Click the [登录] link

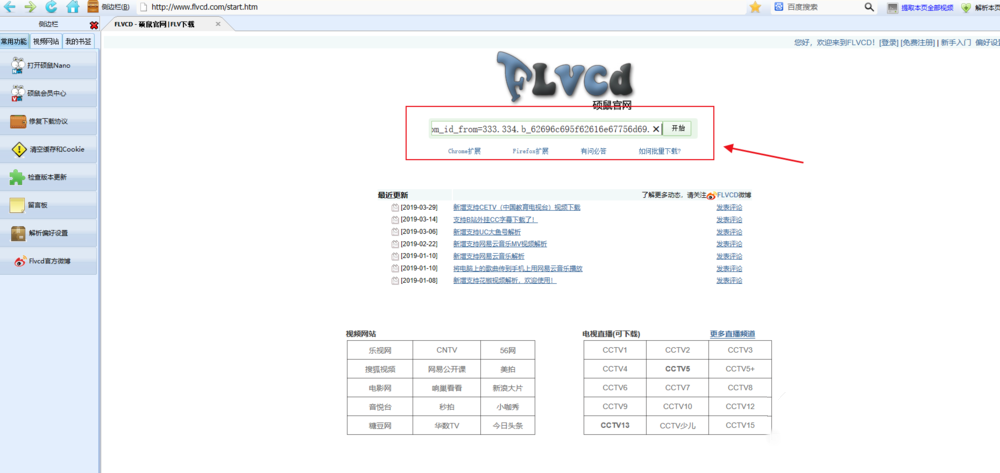888,43
